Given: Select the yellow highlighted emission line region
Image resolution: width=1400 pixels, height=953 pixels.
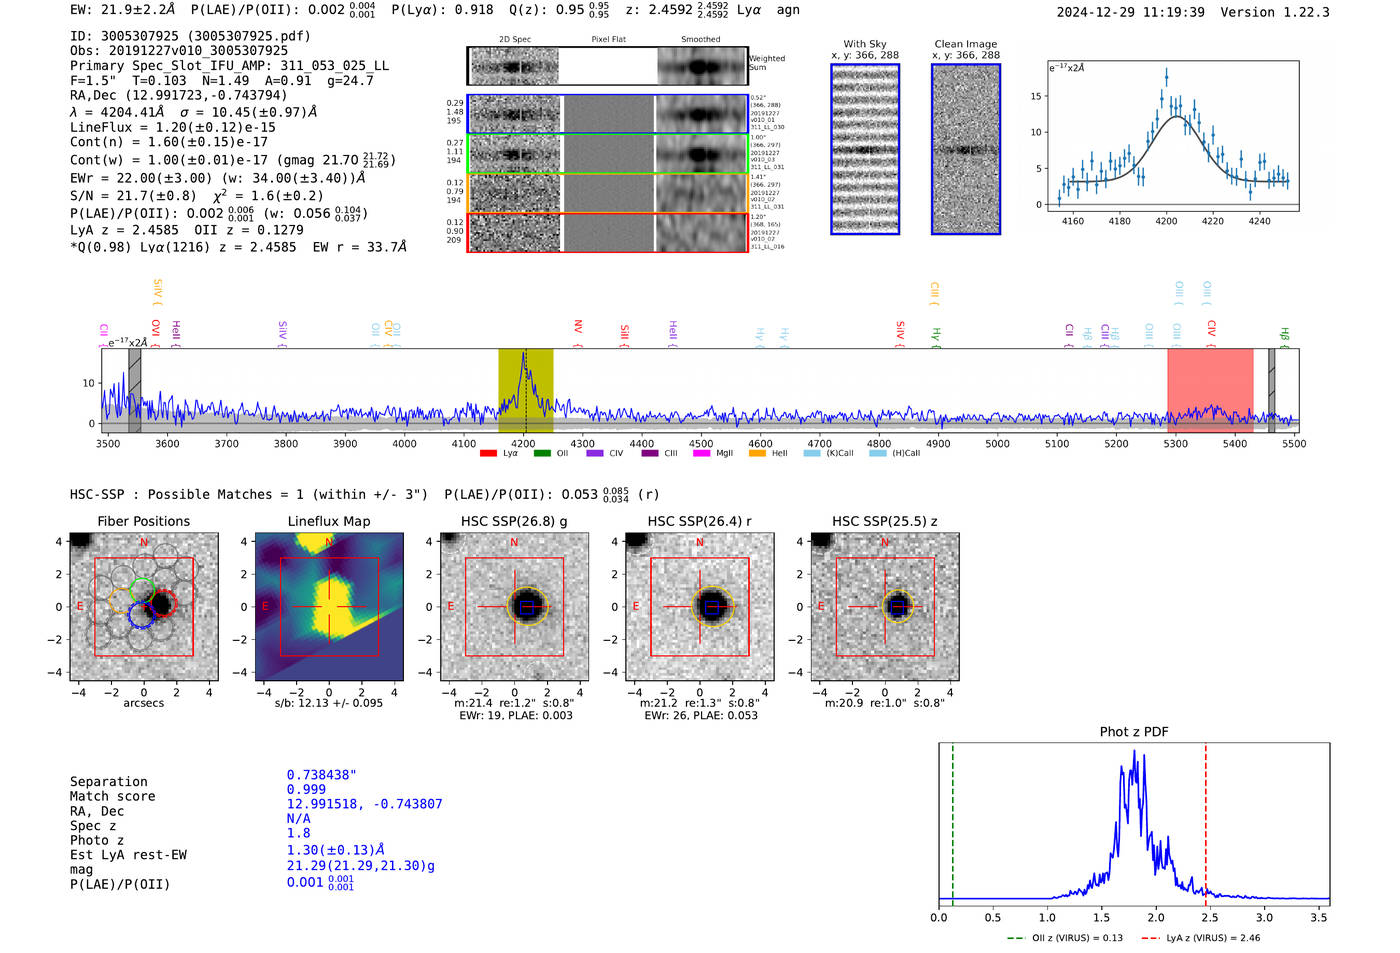Looking at the screenshot, I should coord(526,390).
